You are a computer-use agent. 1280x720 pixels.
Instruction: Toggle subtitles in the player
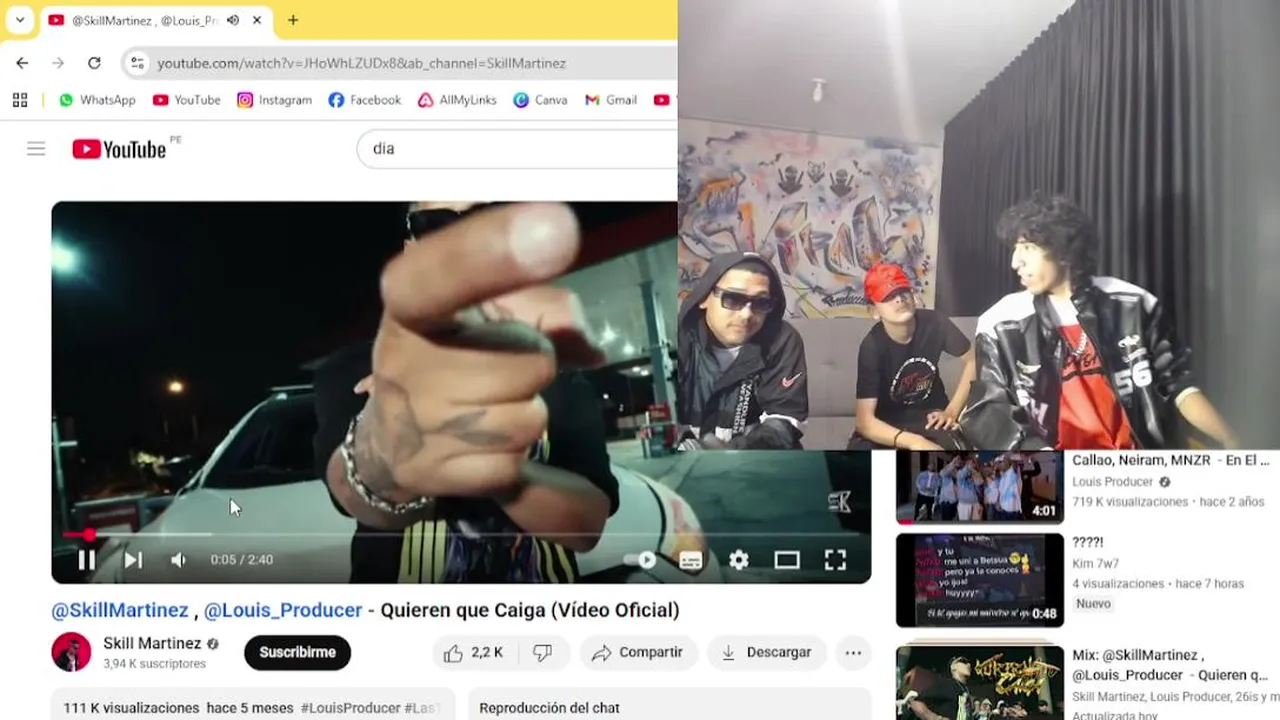(x=691, y=560)
